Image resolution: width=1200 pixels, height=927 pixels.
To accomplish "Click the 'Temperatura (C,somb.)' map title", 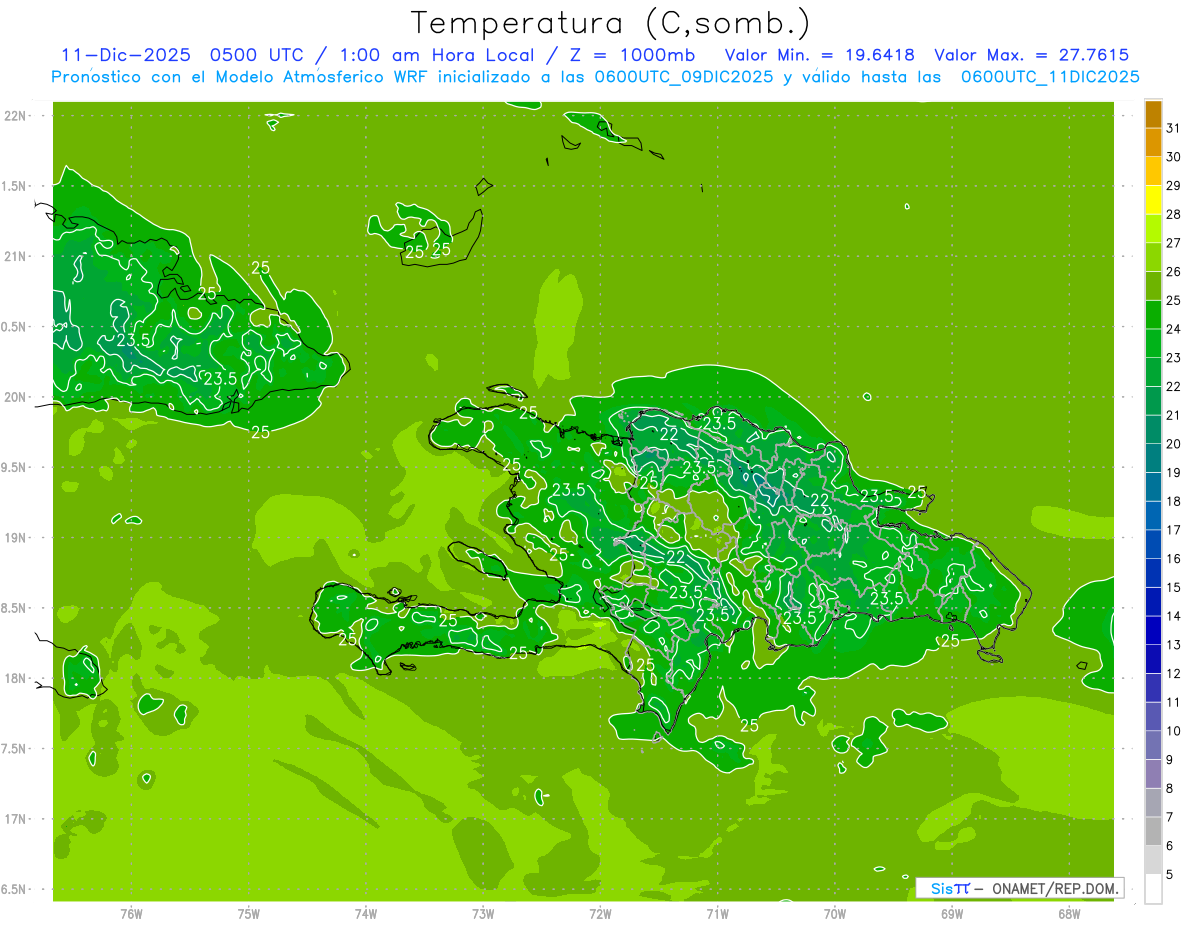I will tap(610, 24).
